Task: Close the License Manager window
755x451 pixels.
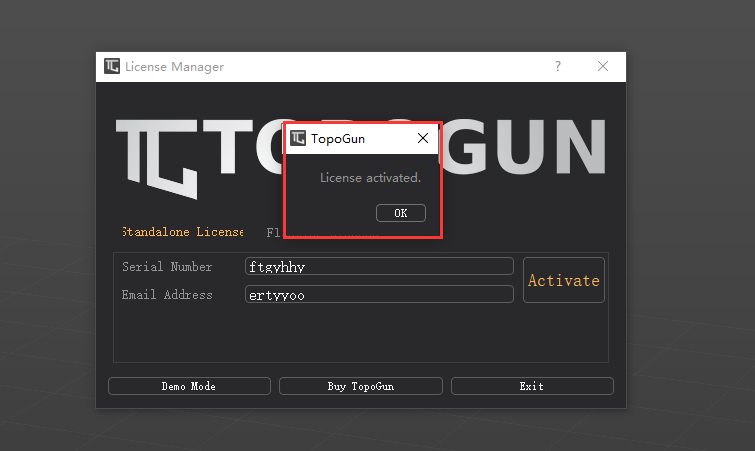Action: (x=603, y=67)
